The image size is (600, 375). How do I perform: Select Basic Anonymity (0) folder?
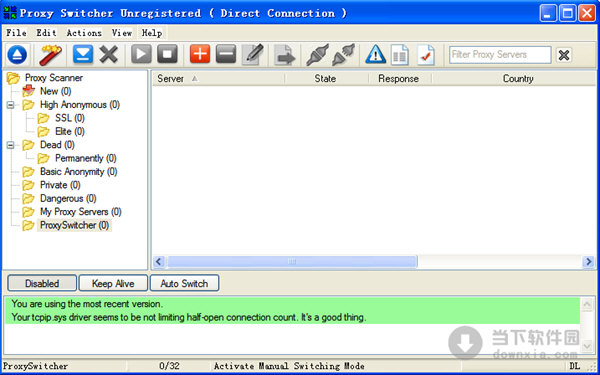(78, 171)
